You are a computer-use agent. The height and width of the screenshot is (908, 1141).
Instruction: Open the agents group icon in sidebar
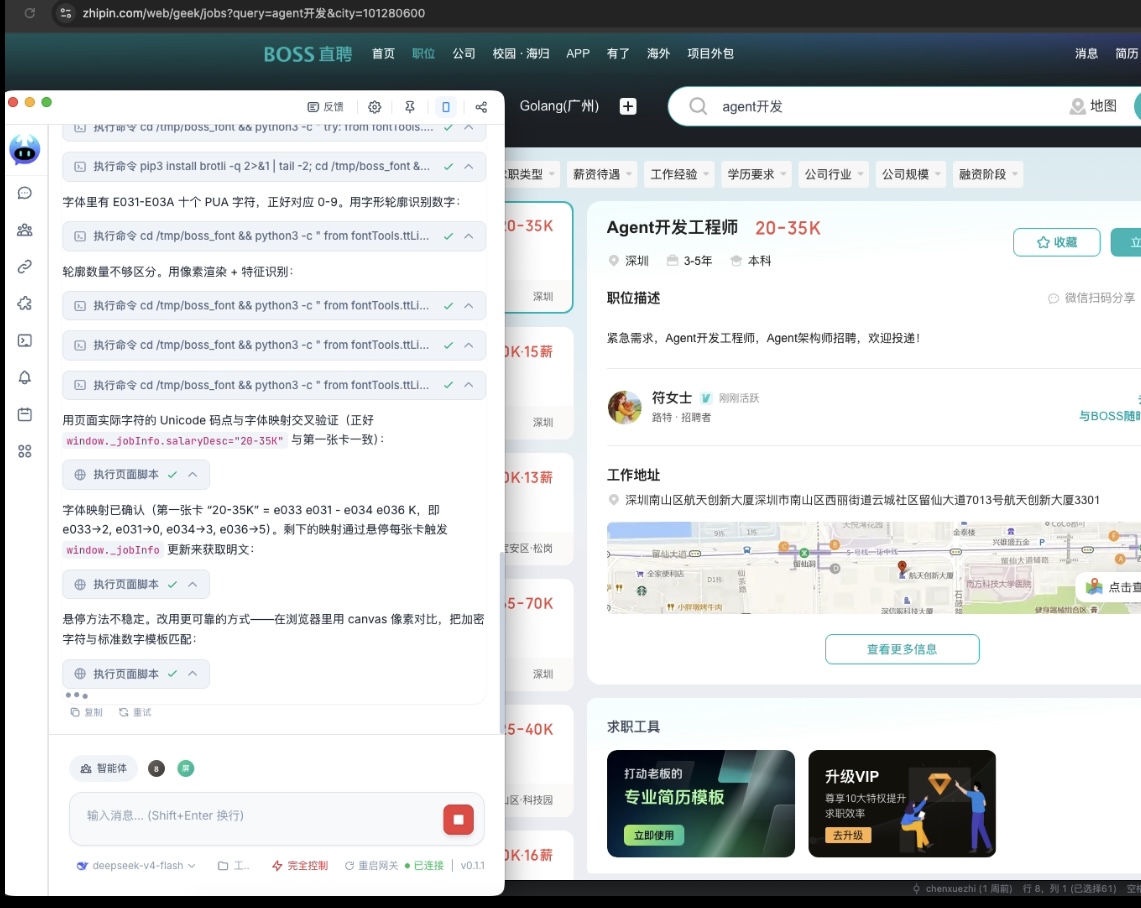(x=25, y=230)
